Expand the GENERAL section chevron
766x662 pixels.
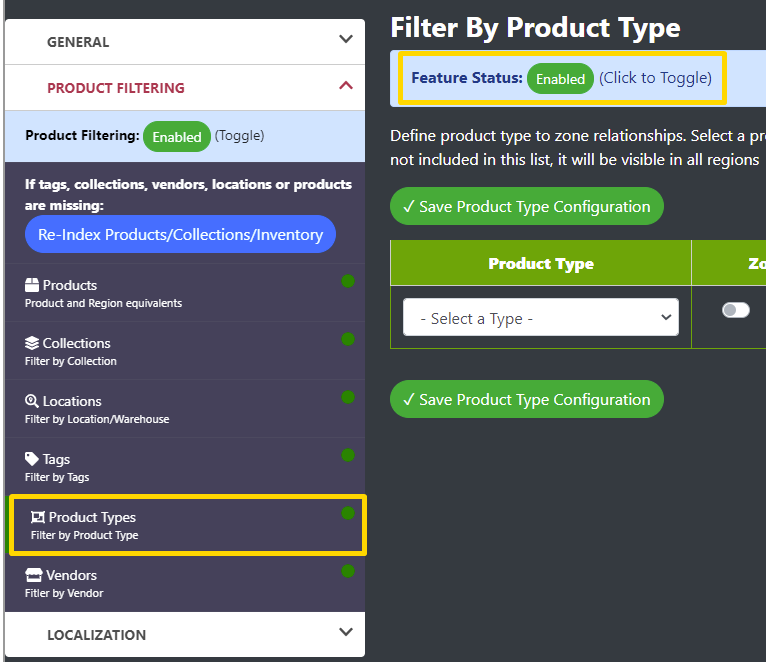[x=346, y=39]
